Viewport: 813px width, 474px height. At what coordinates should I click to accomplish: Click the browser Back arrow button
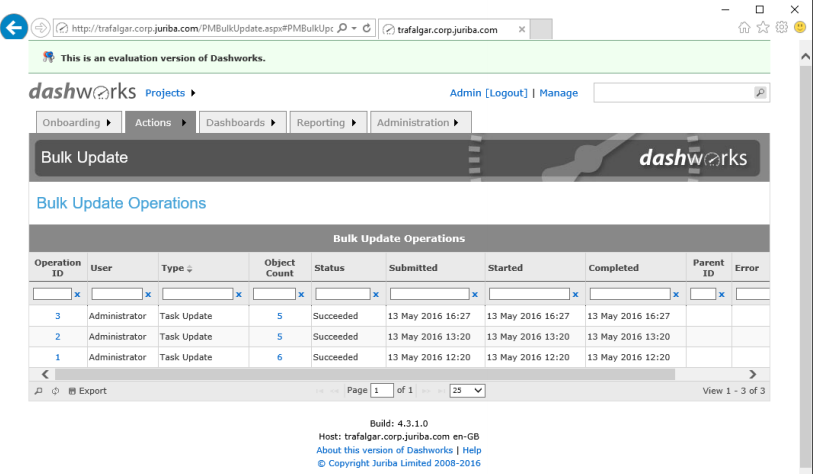(14, 27)
